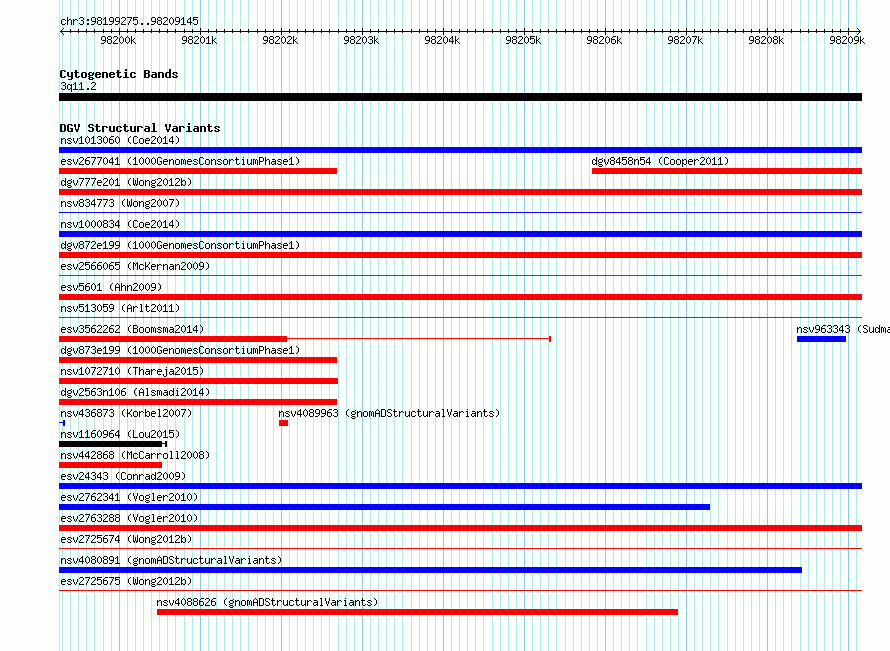The image size is (890, 651).
Task: Click variant label nsv442868 (McCarroll2008)
Action: 135,455
